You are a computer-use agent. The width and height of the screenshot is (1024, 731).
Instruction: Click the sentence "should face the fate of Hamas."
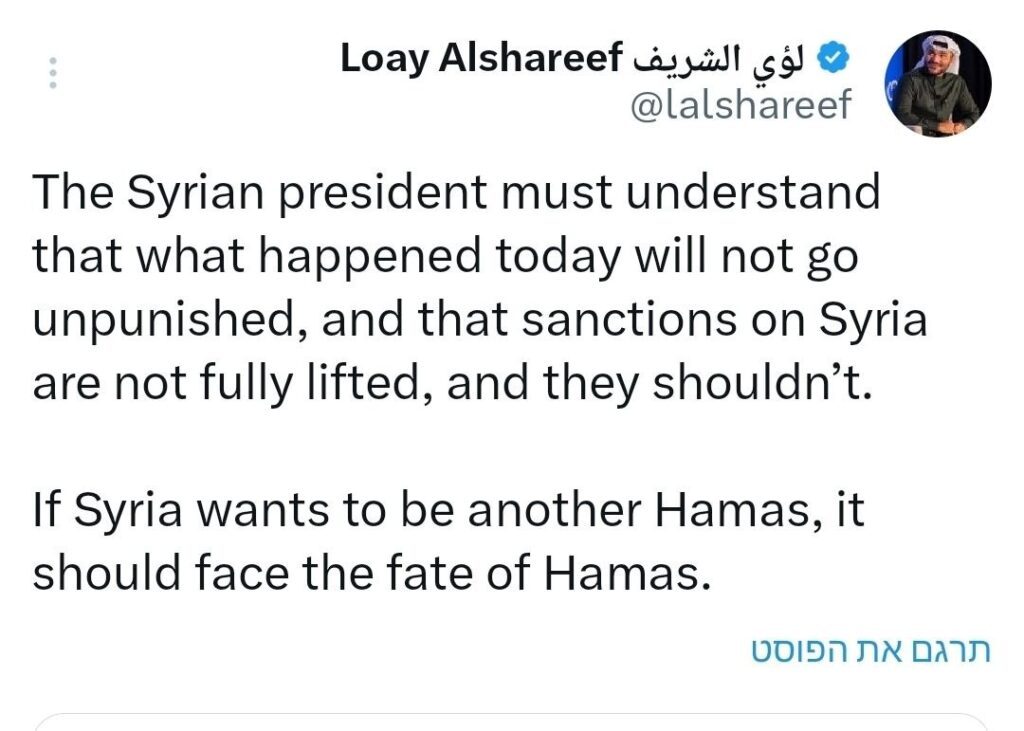tap(371, 574)
